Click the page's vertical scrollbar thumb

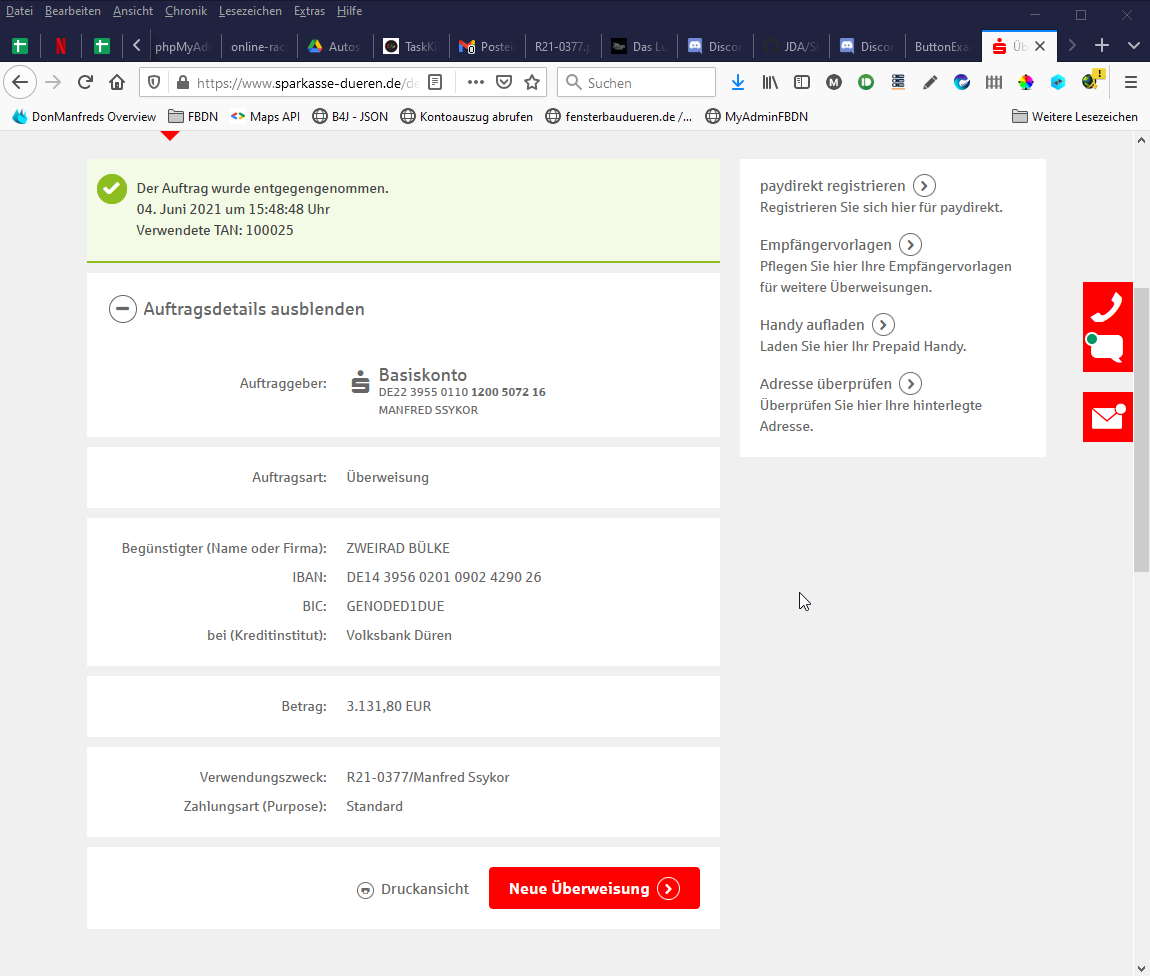(1141, 430)
